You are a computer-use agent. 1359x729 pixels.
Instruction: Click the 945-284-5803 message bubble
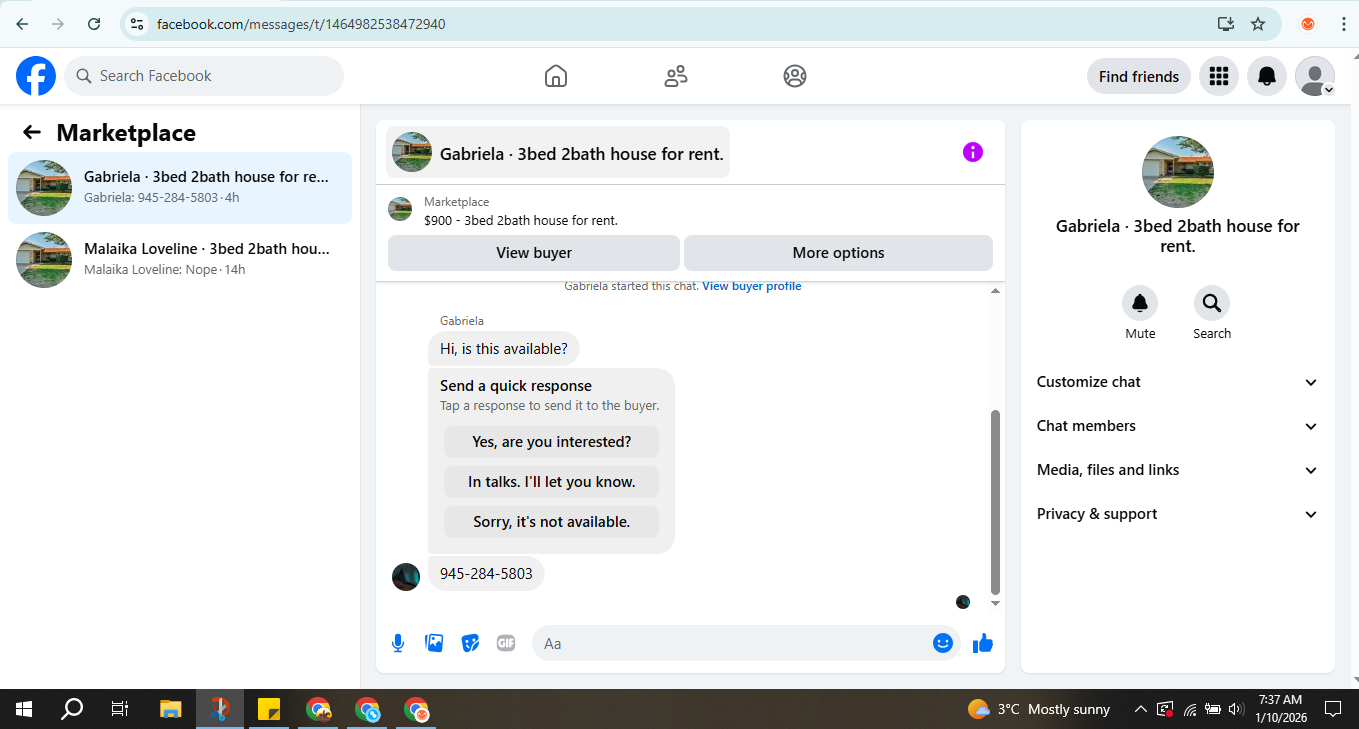[x=486, y=574]
